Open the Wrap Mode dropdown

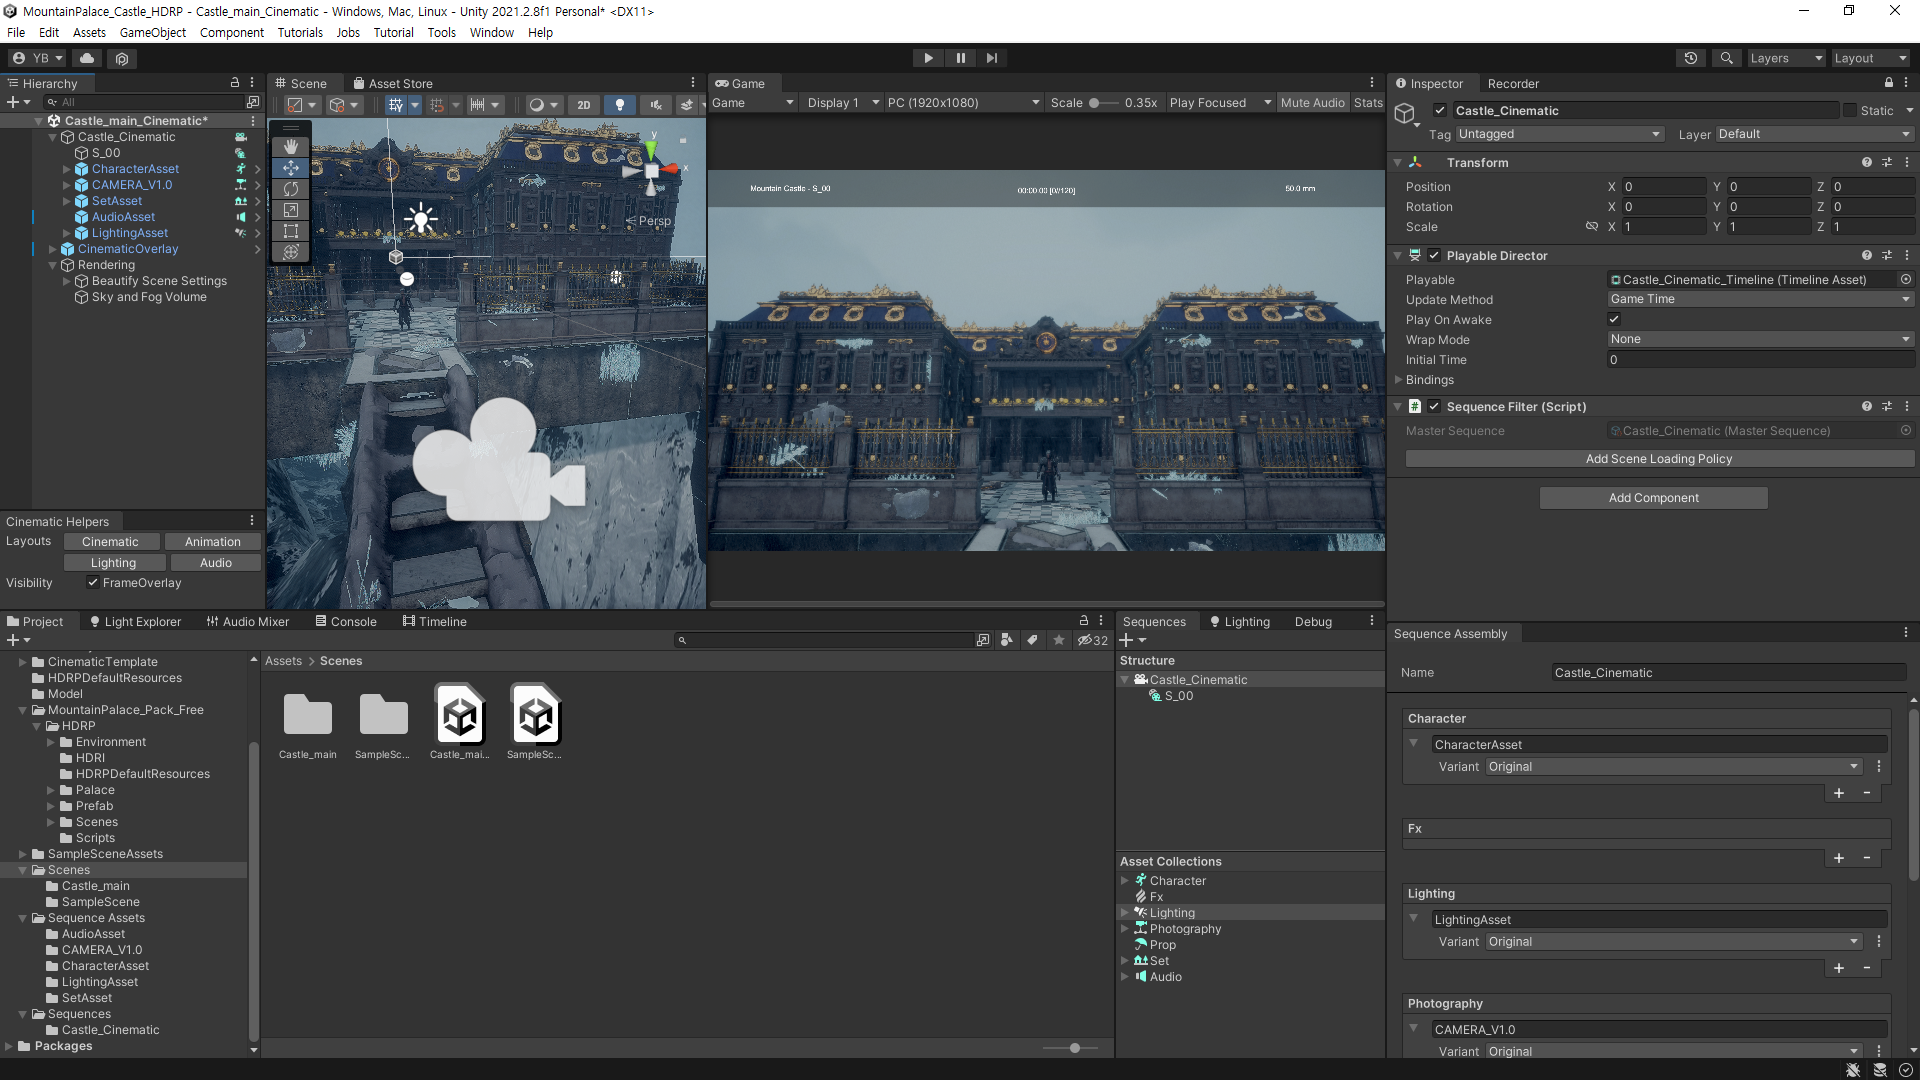coord(1759,339)
